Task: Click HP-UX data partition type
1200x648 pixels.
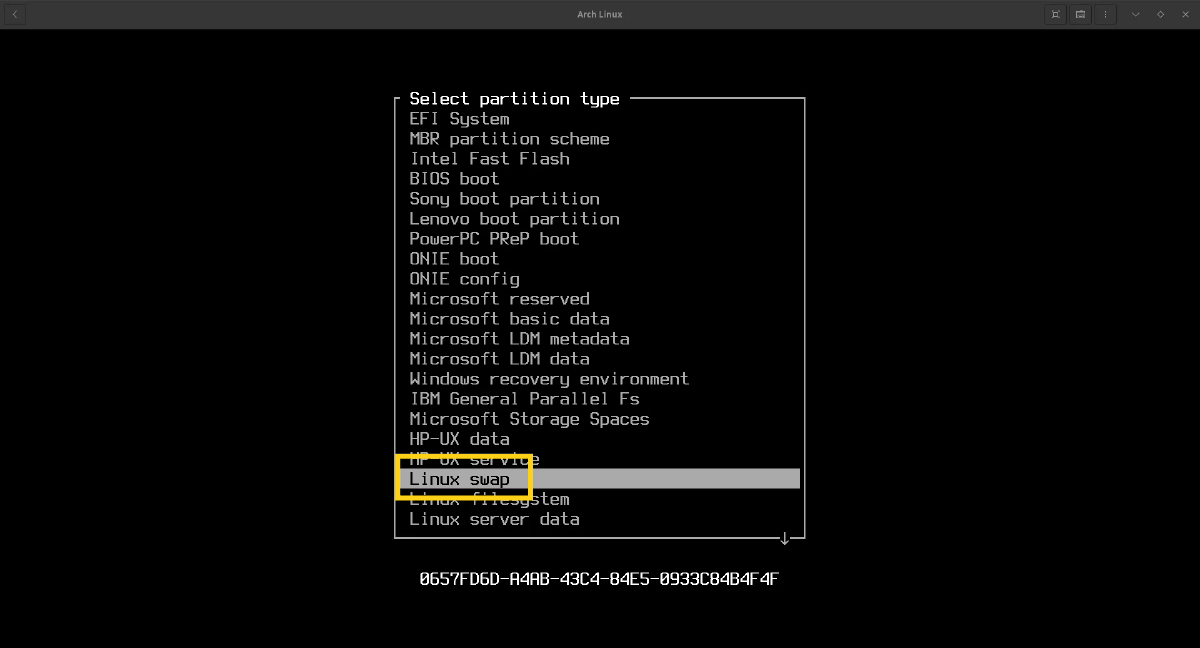Action: click(459, 439)
